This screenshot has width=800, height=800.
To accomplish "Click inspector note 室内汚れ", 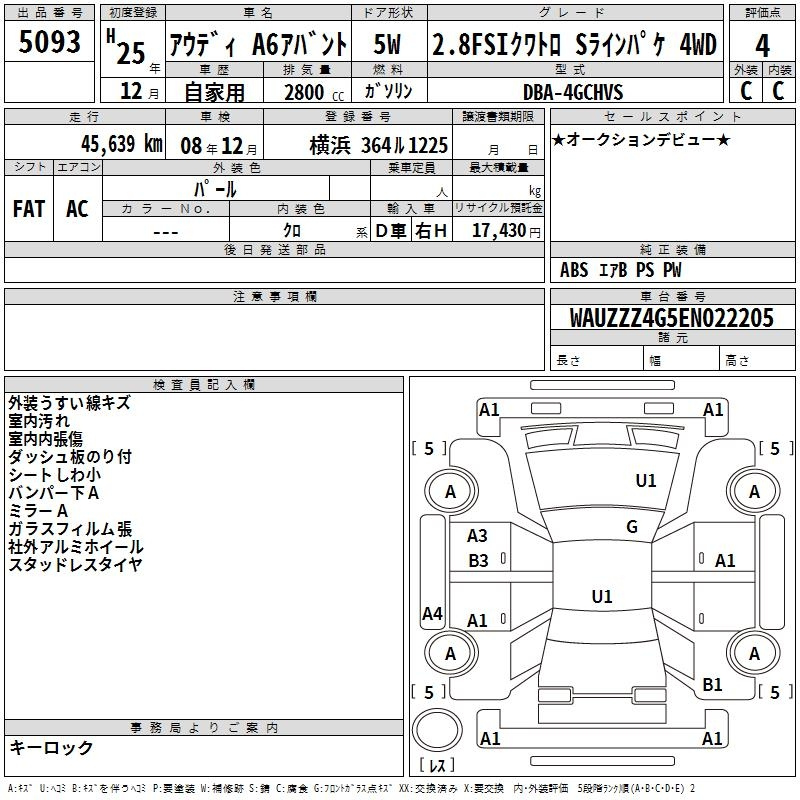I will click(39, 421).
